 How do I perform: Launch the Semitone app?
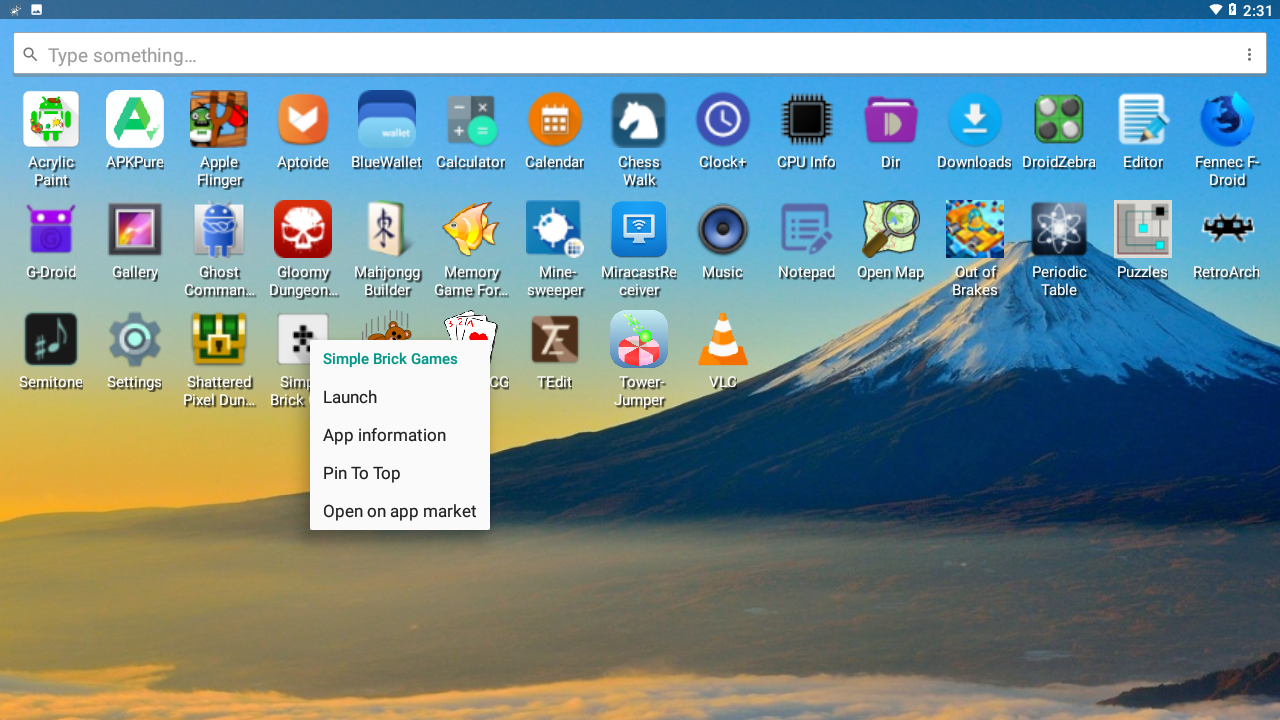point(51,340)
